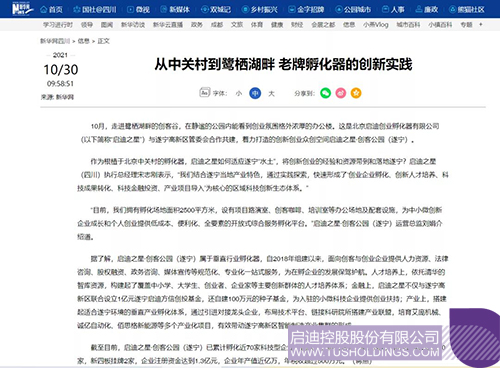500x368 pixels.
Task: Open the 熊猫社区 menu item
Action: click(467, 10)
